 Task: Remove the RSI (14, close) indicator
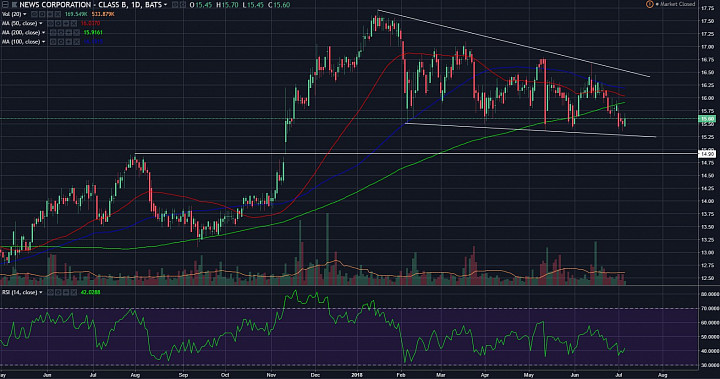[73, 292]
